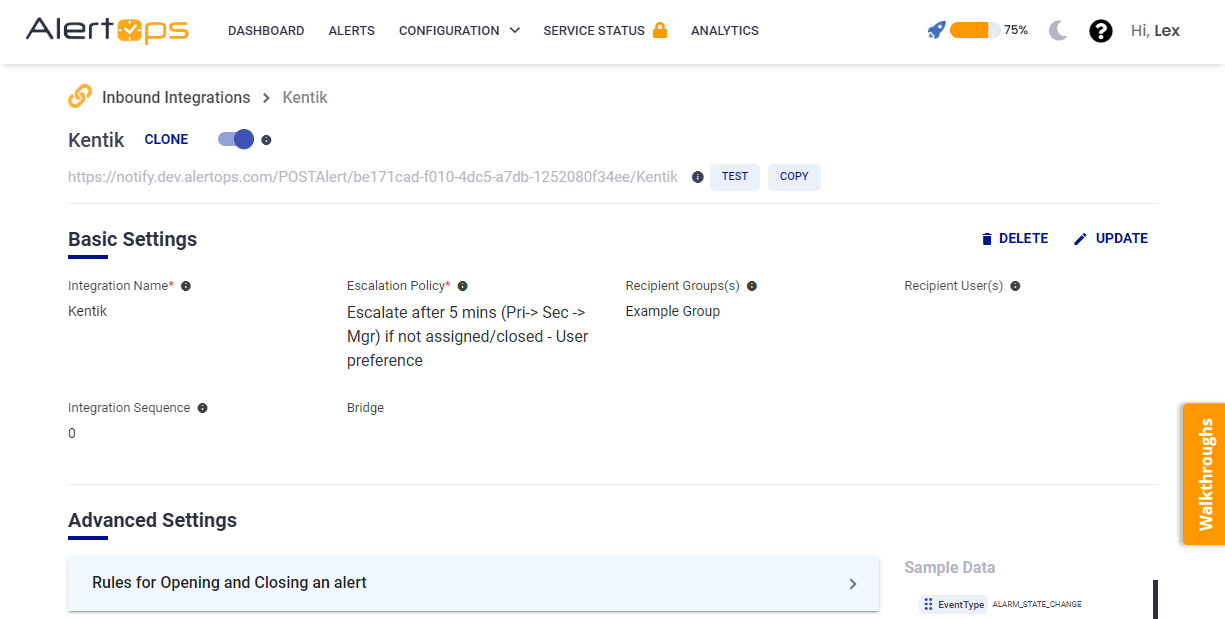The image size is (1225, 619).
Task: Open the Walkthroughs side tab
Action: [1204, 474]
